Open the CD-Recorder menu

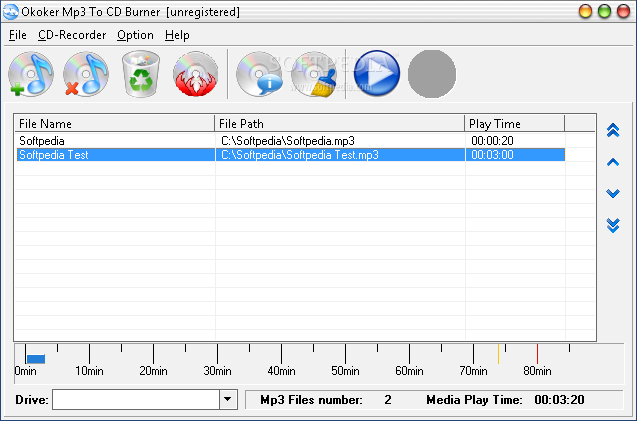click(72, 35)
